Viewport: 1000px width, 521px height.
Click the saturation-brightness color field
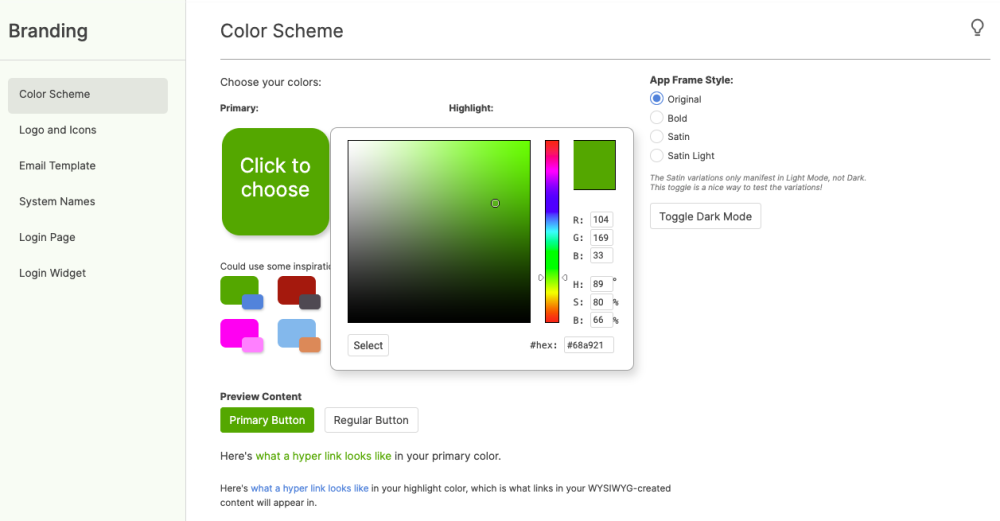pyautogui.click(x=439, y=231)
